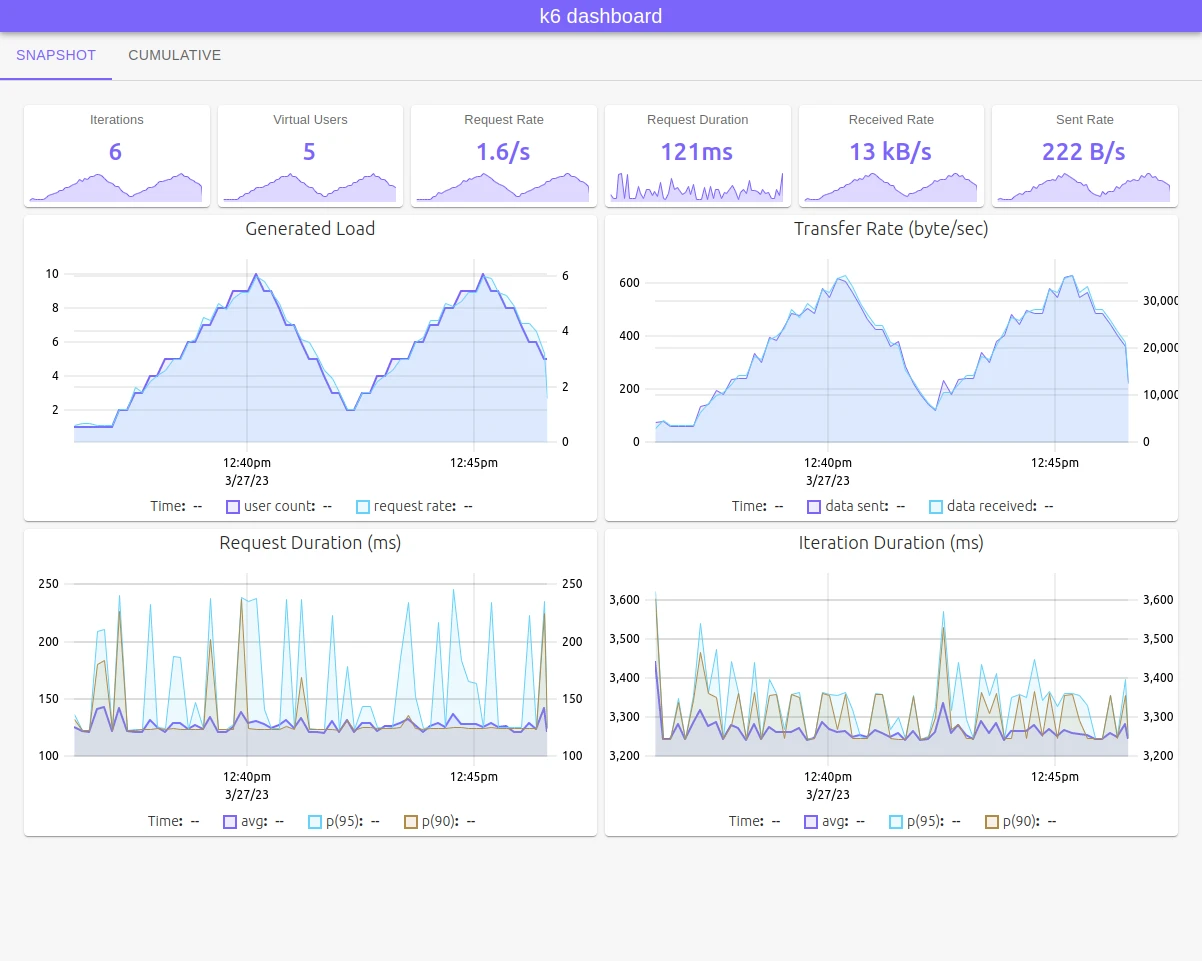Click the k6 dashboard title
The image size is (1202, 961).
[601, 16]
